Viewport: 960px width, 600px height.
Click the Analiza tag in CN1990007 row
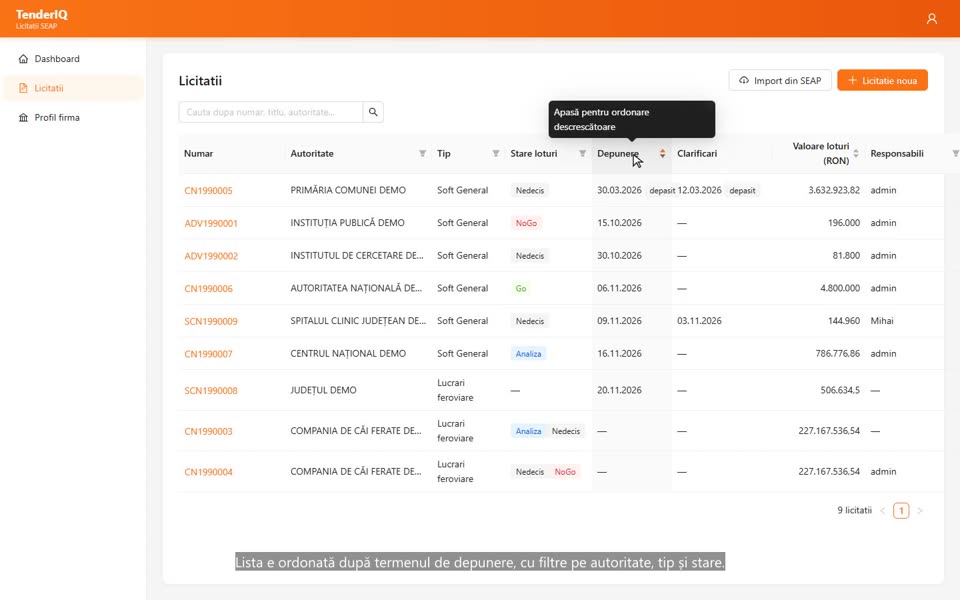pos(528,354)
